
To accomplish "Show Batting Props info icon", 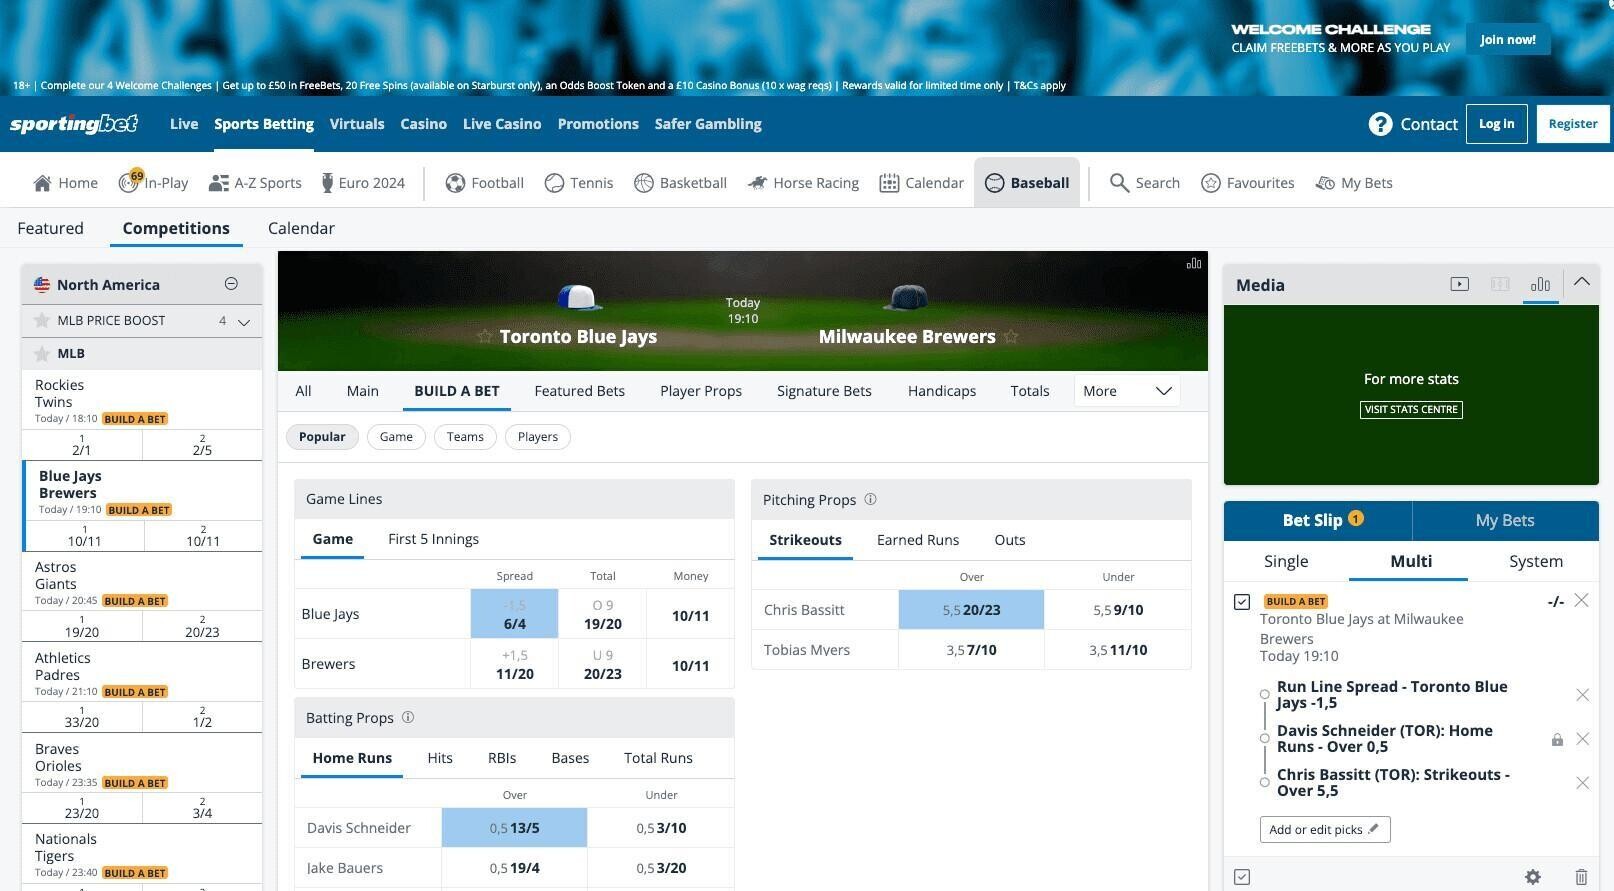I will [408, 717].
